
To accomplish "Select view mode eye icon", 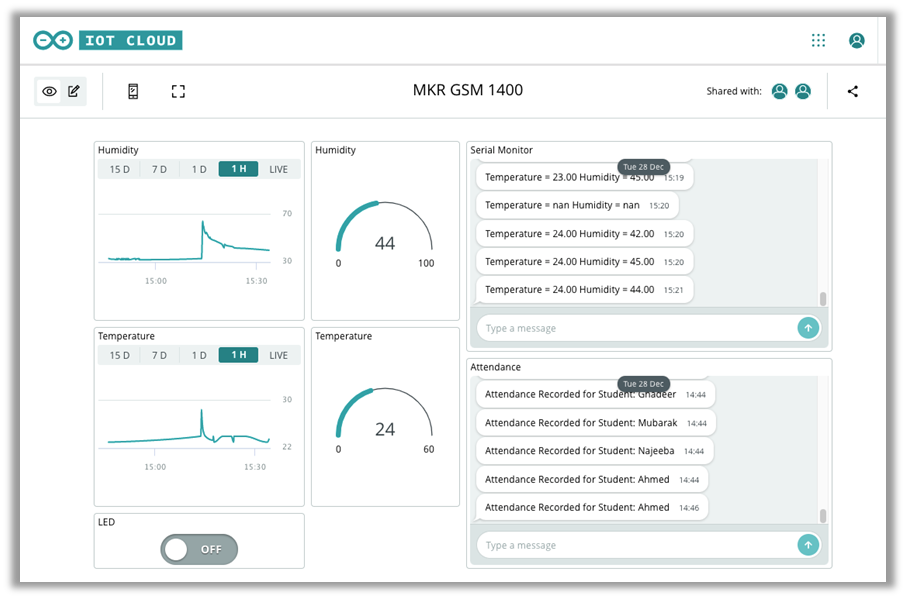I will [50, 91].
